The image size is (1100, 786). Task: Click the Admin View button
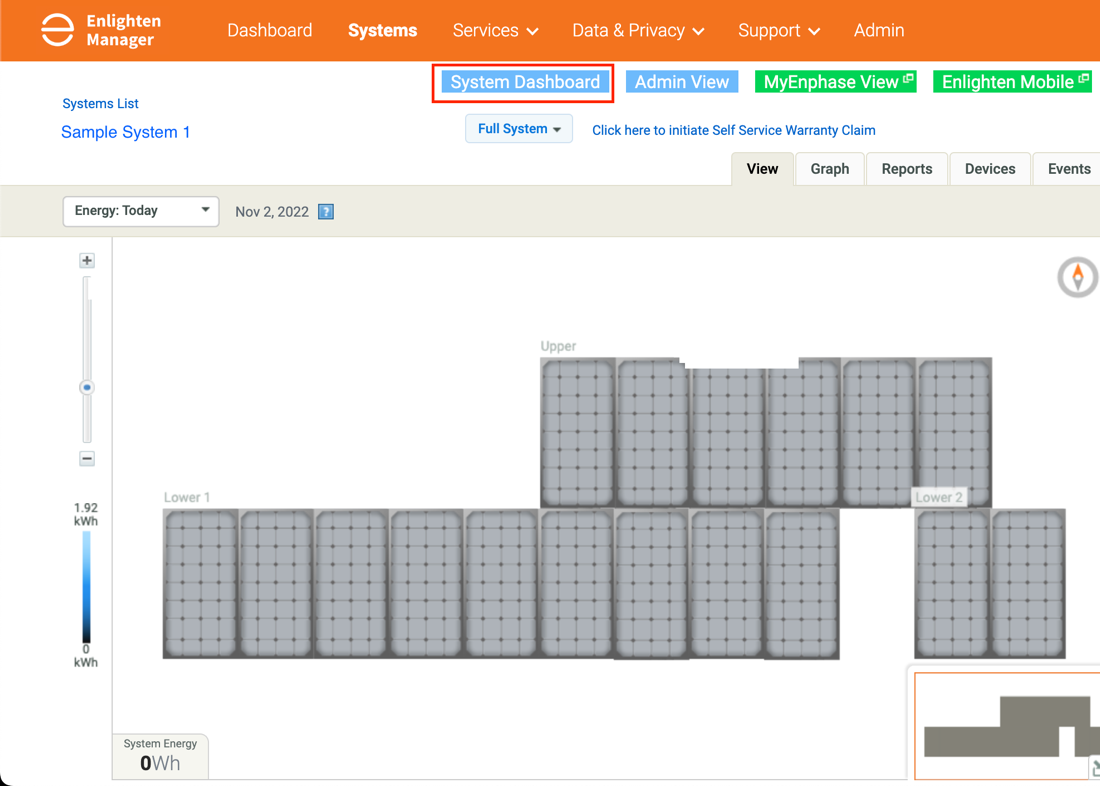(682, 81)
